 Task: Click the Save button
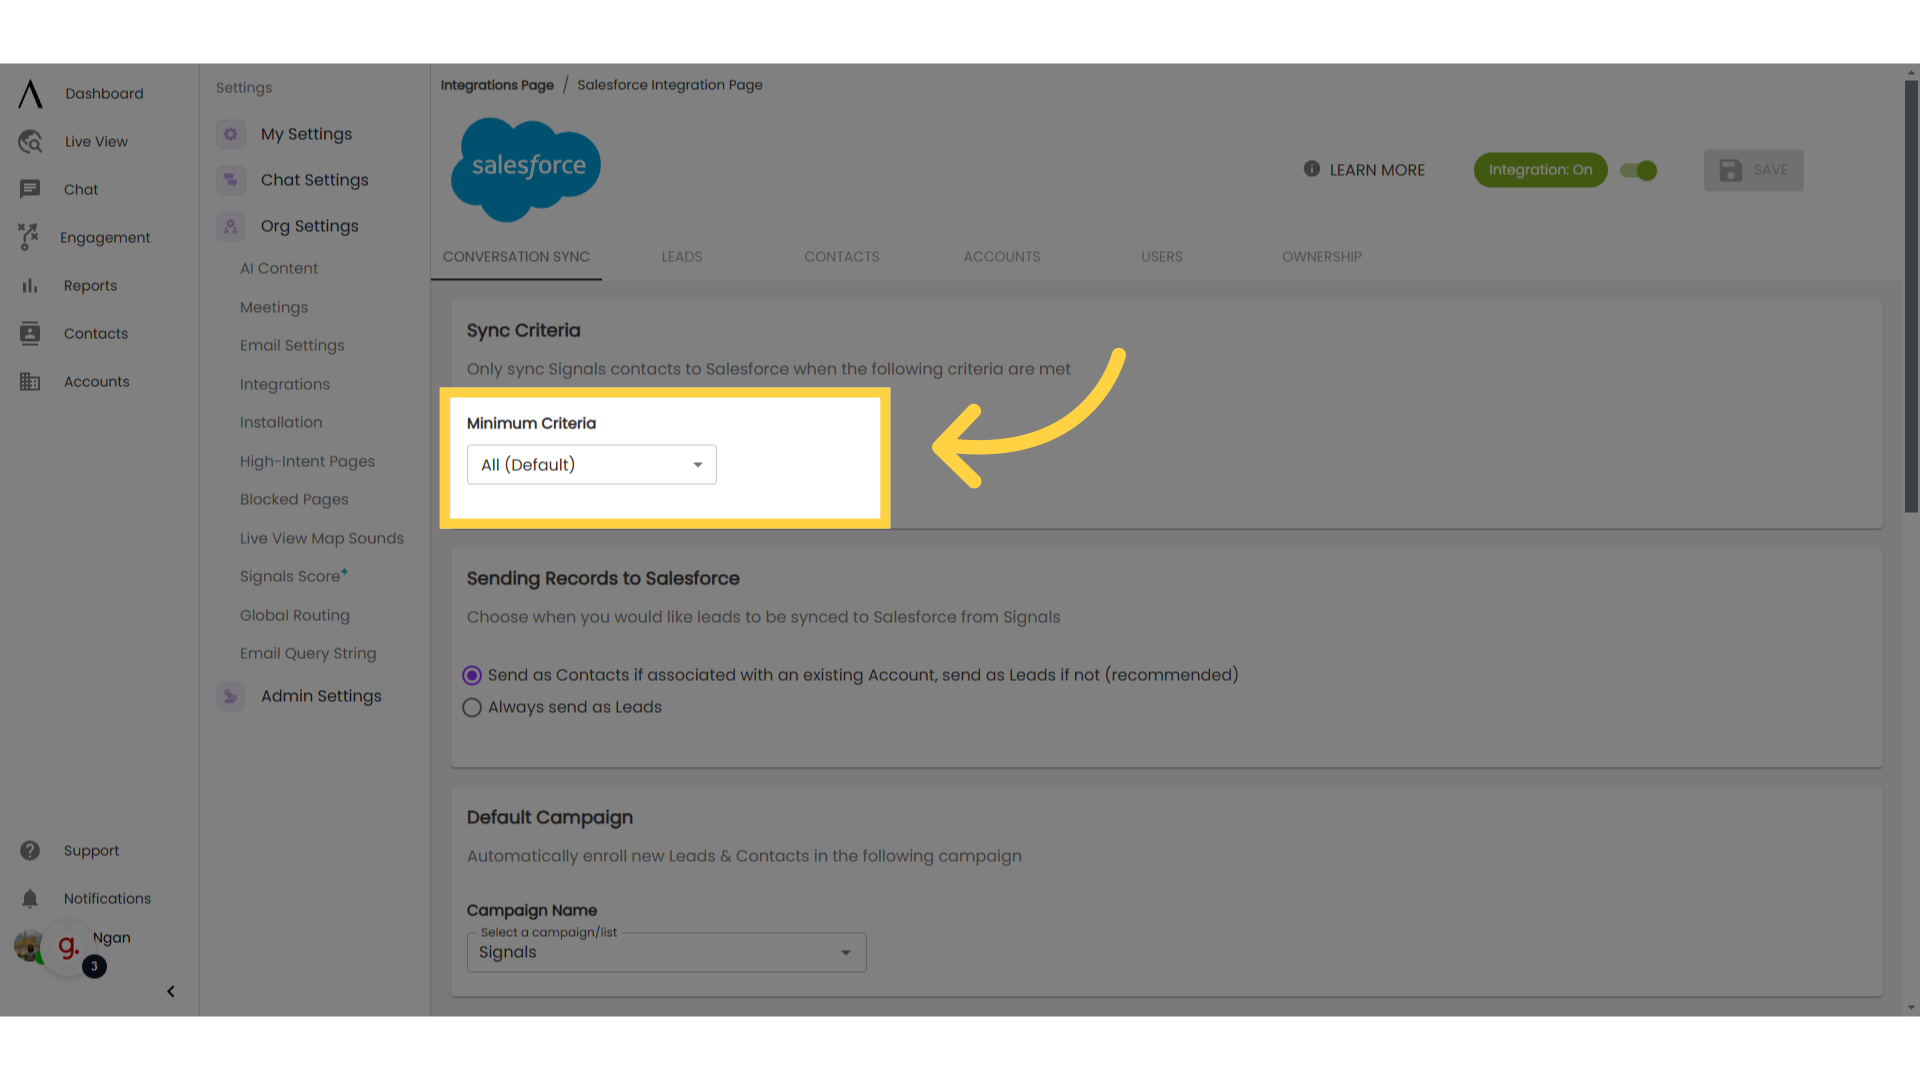click(1754, 171)
